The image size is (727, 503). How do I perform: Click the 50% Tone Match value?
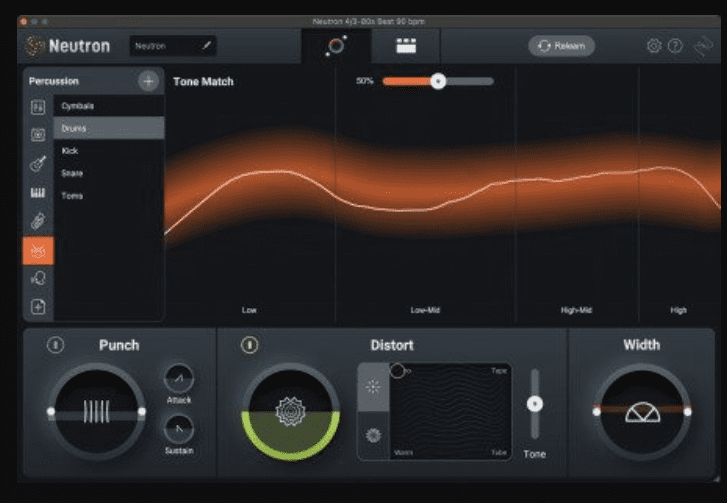point(364,81)
